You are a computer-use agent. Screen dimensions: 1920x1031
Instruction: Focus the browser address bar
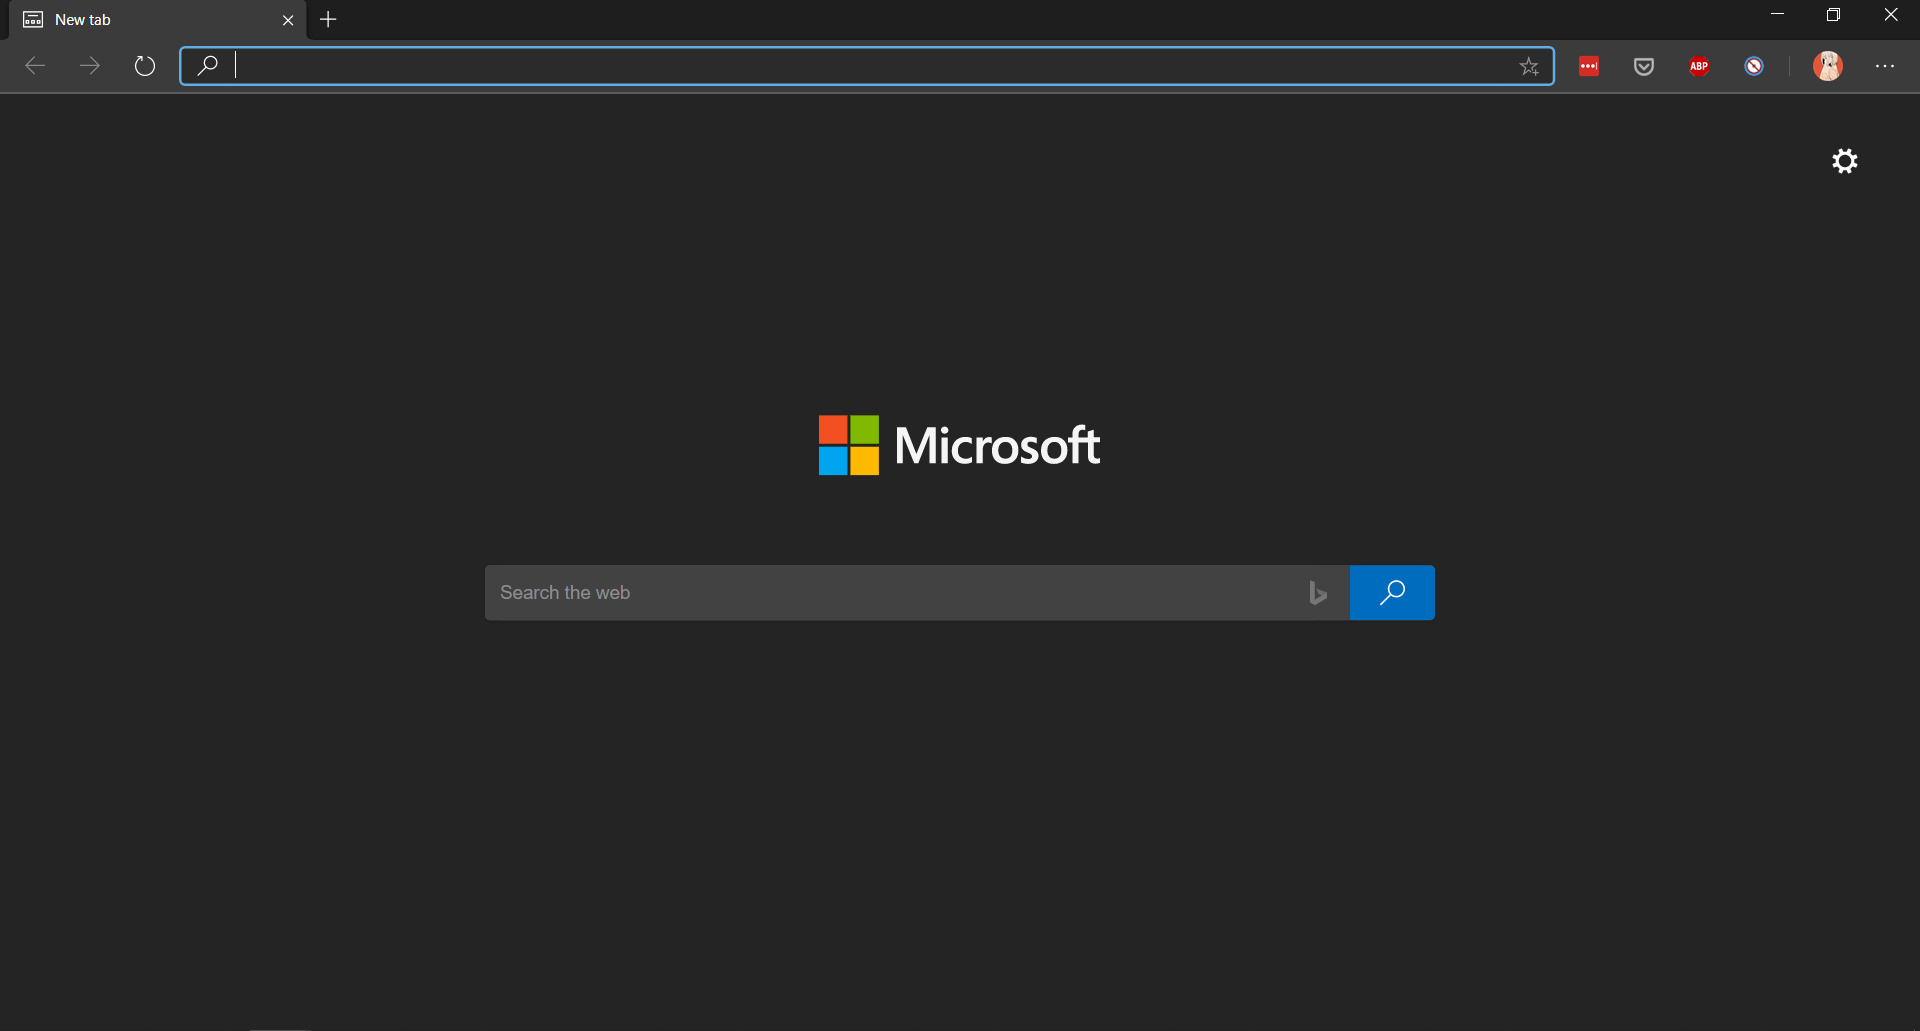point(867,66)
